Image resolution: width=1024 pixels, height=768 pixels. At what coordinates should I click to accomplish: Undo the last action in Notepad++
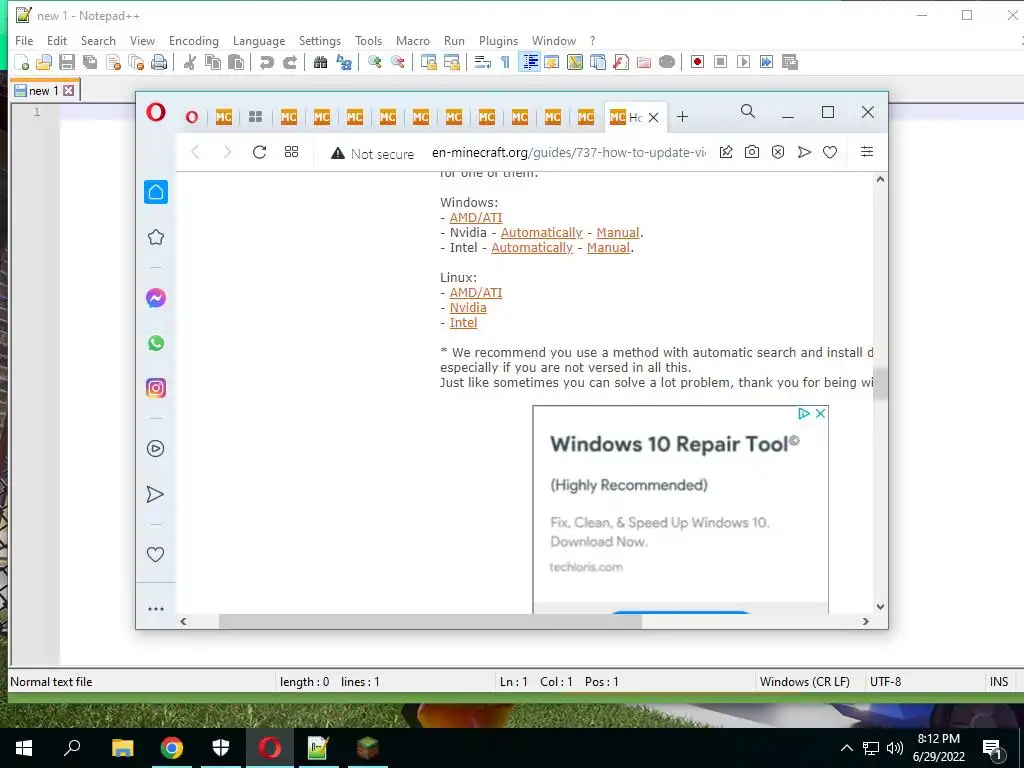point(266,62)
